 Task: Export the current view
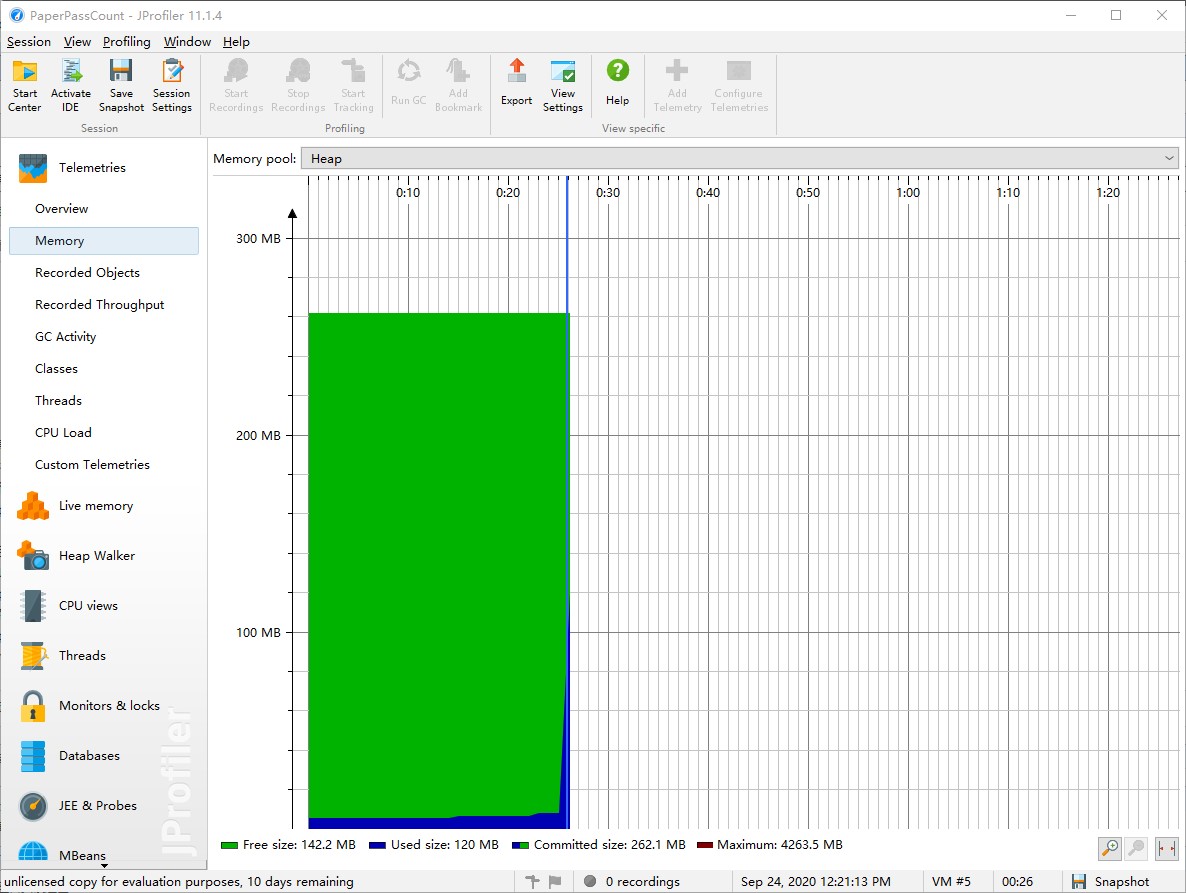tap(517, 82)
